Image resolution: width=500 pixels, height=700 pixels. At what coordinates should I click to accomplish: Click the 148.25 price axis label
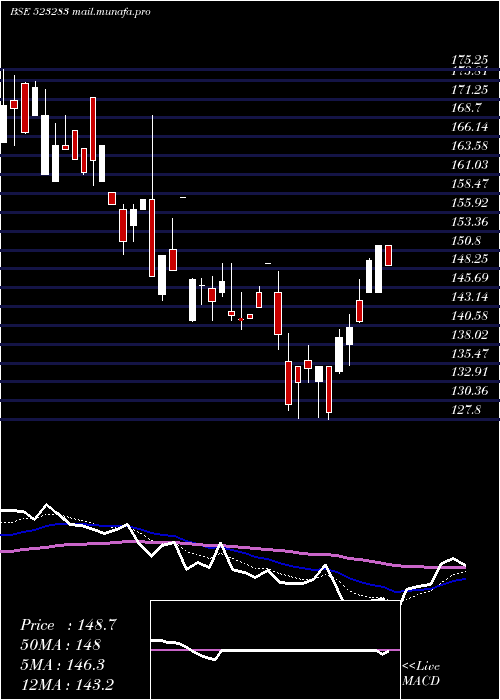(469, 259)
